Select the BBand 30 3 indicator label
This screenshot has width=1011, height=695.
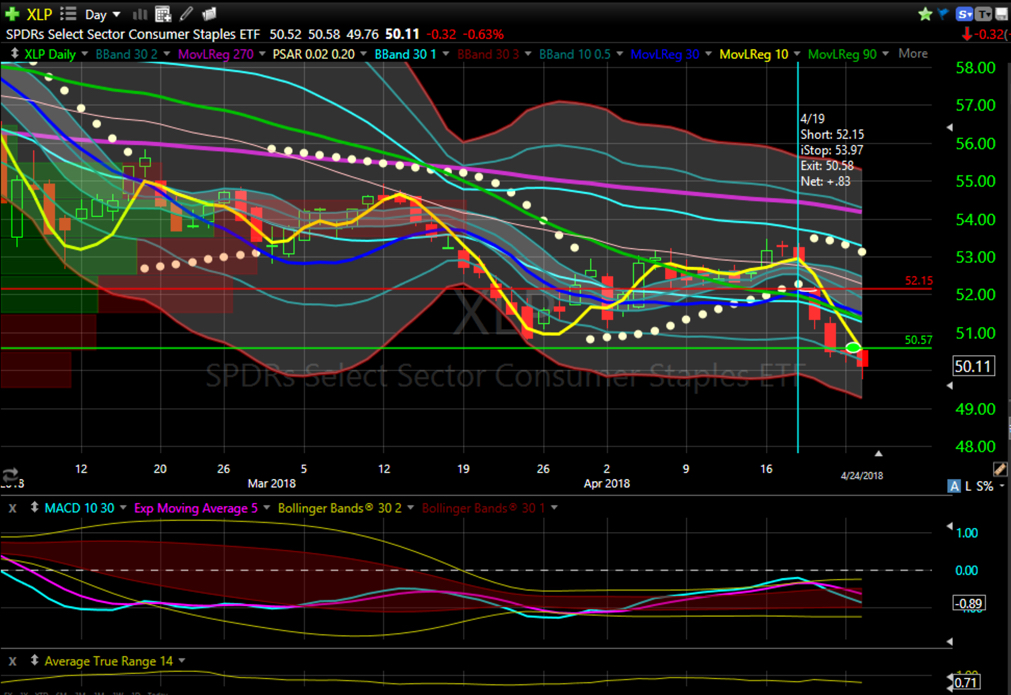[488, 54]
